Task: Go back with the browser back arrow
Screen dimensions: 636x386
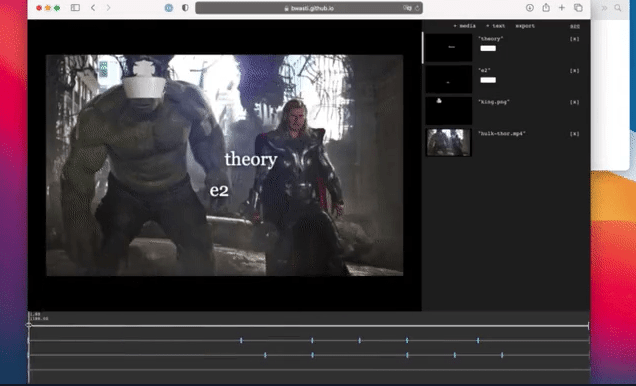Action: 93,8
